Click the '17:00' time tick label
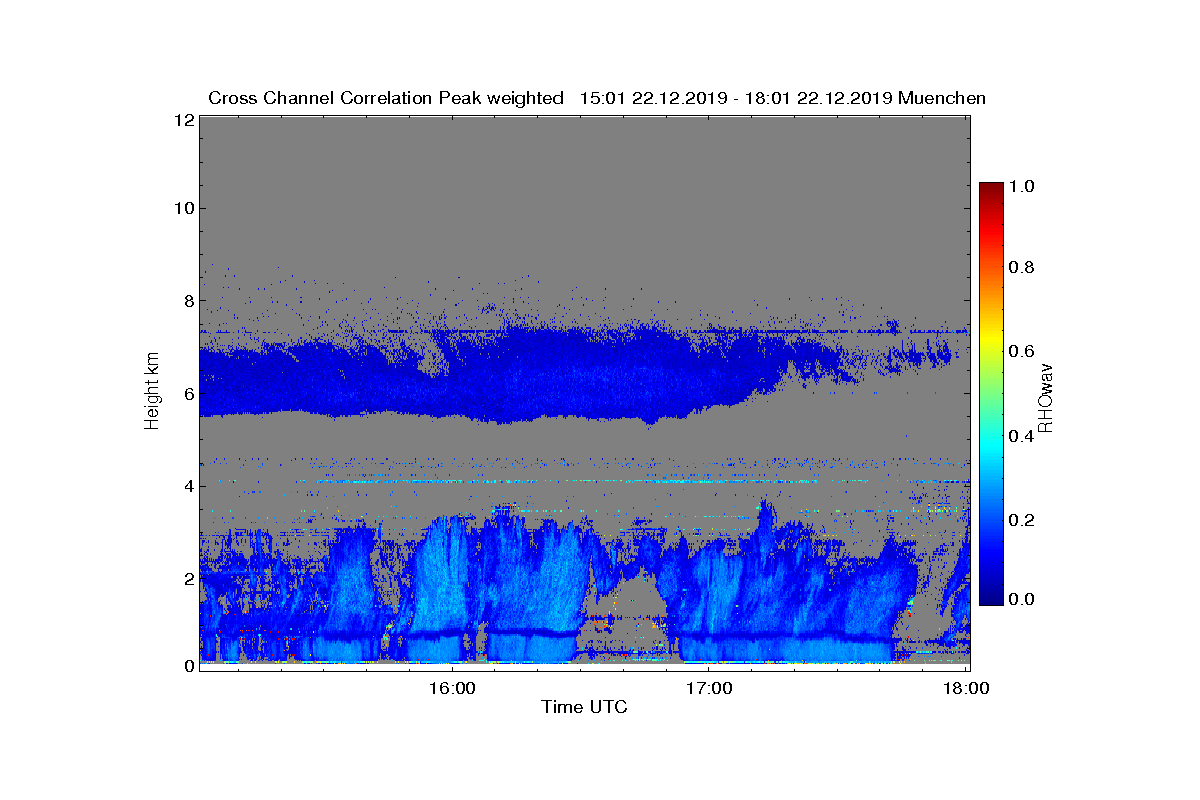The image size is (1200, 800). [x=708, y=689]
